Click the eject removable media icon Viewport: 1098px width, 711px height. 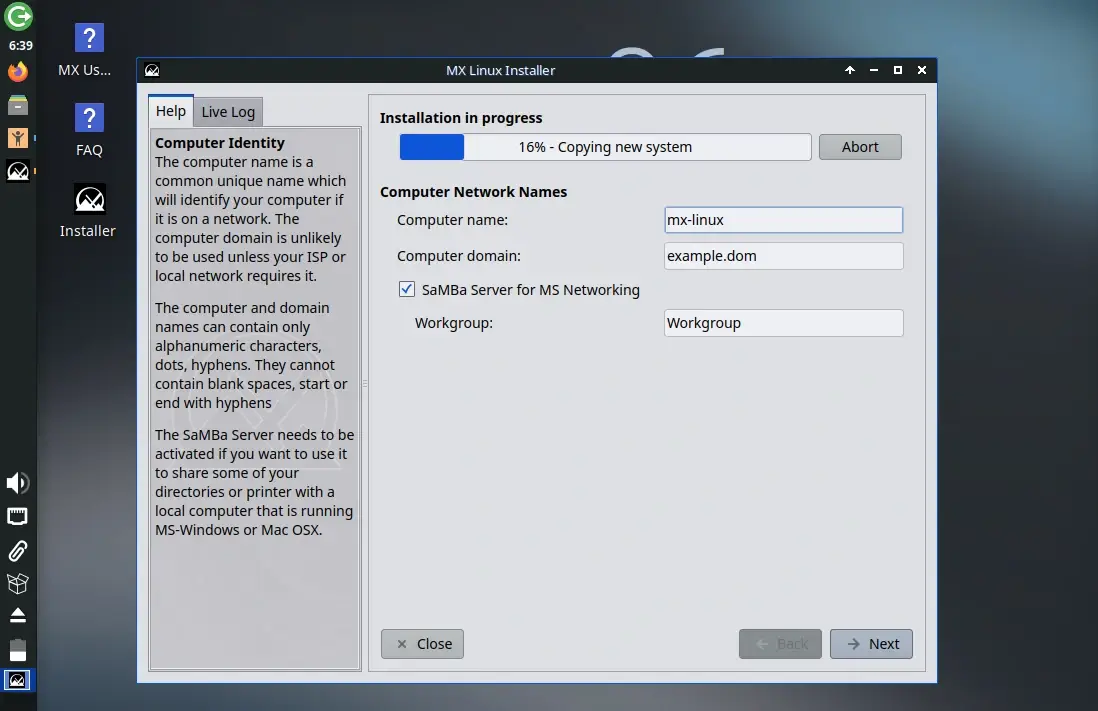coord(17,614)
